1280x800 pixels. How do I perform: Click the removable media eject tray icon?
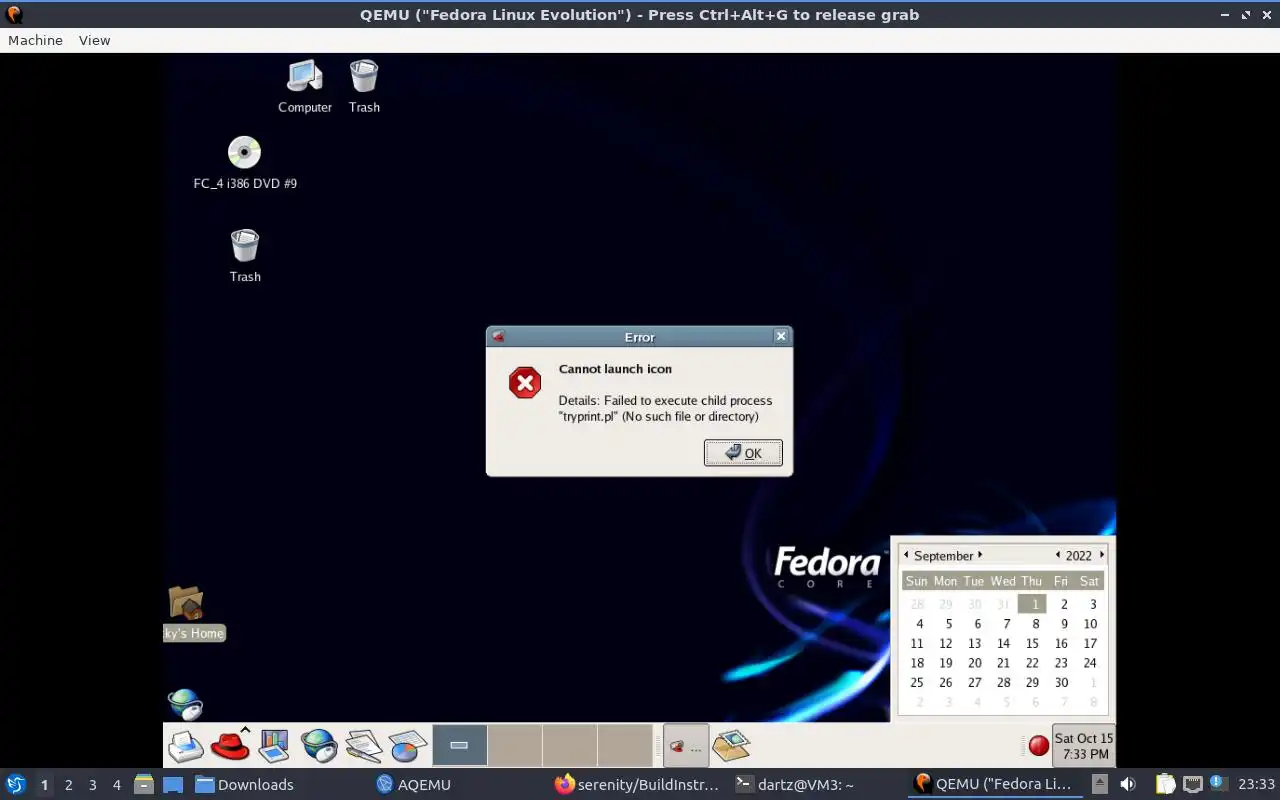click(x=1099, y=784)
